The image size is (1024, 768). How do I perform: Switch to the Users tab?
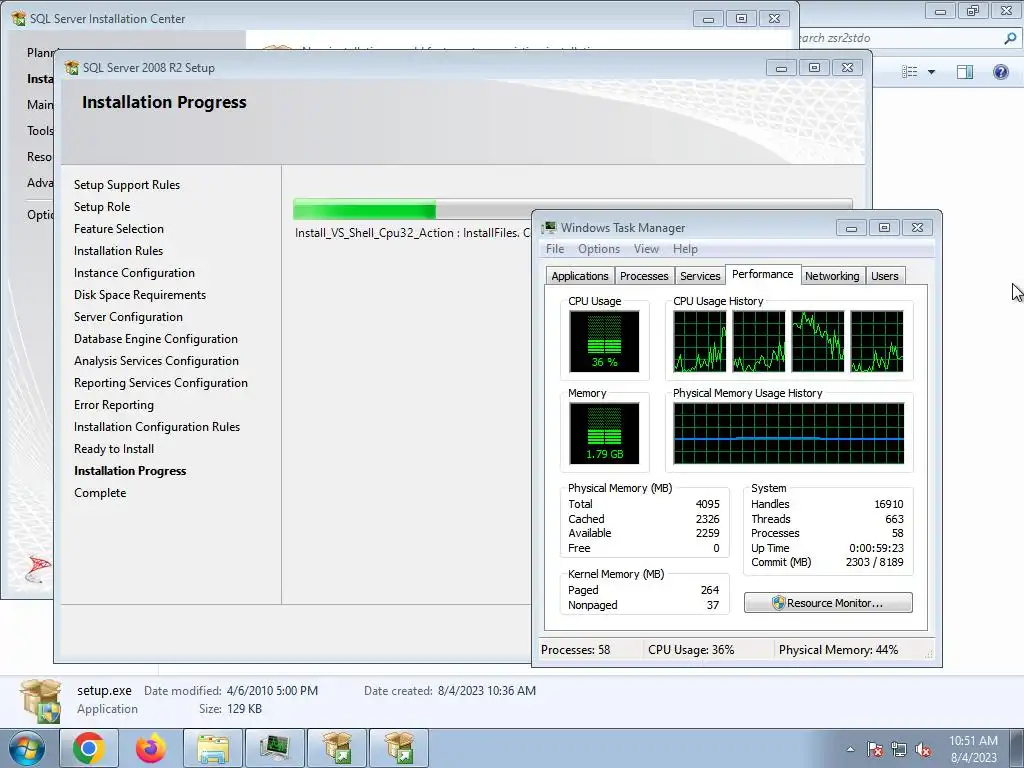(x=884, y=276)
